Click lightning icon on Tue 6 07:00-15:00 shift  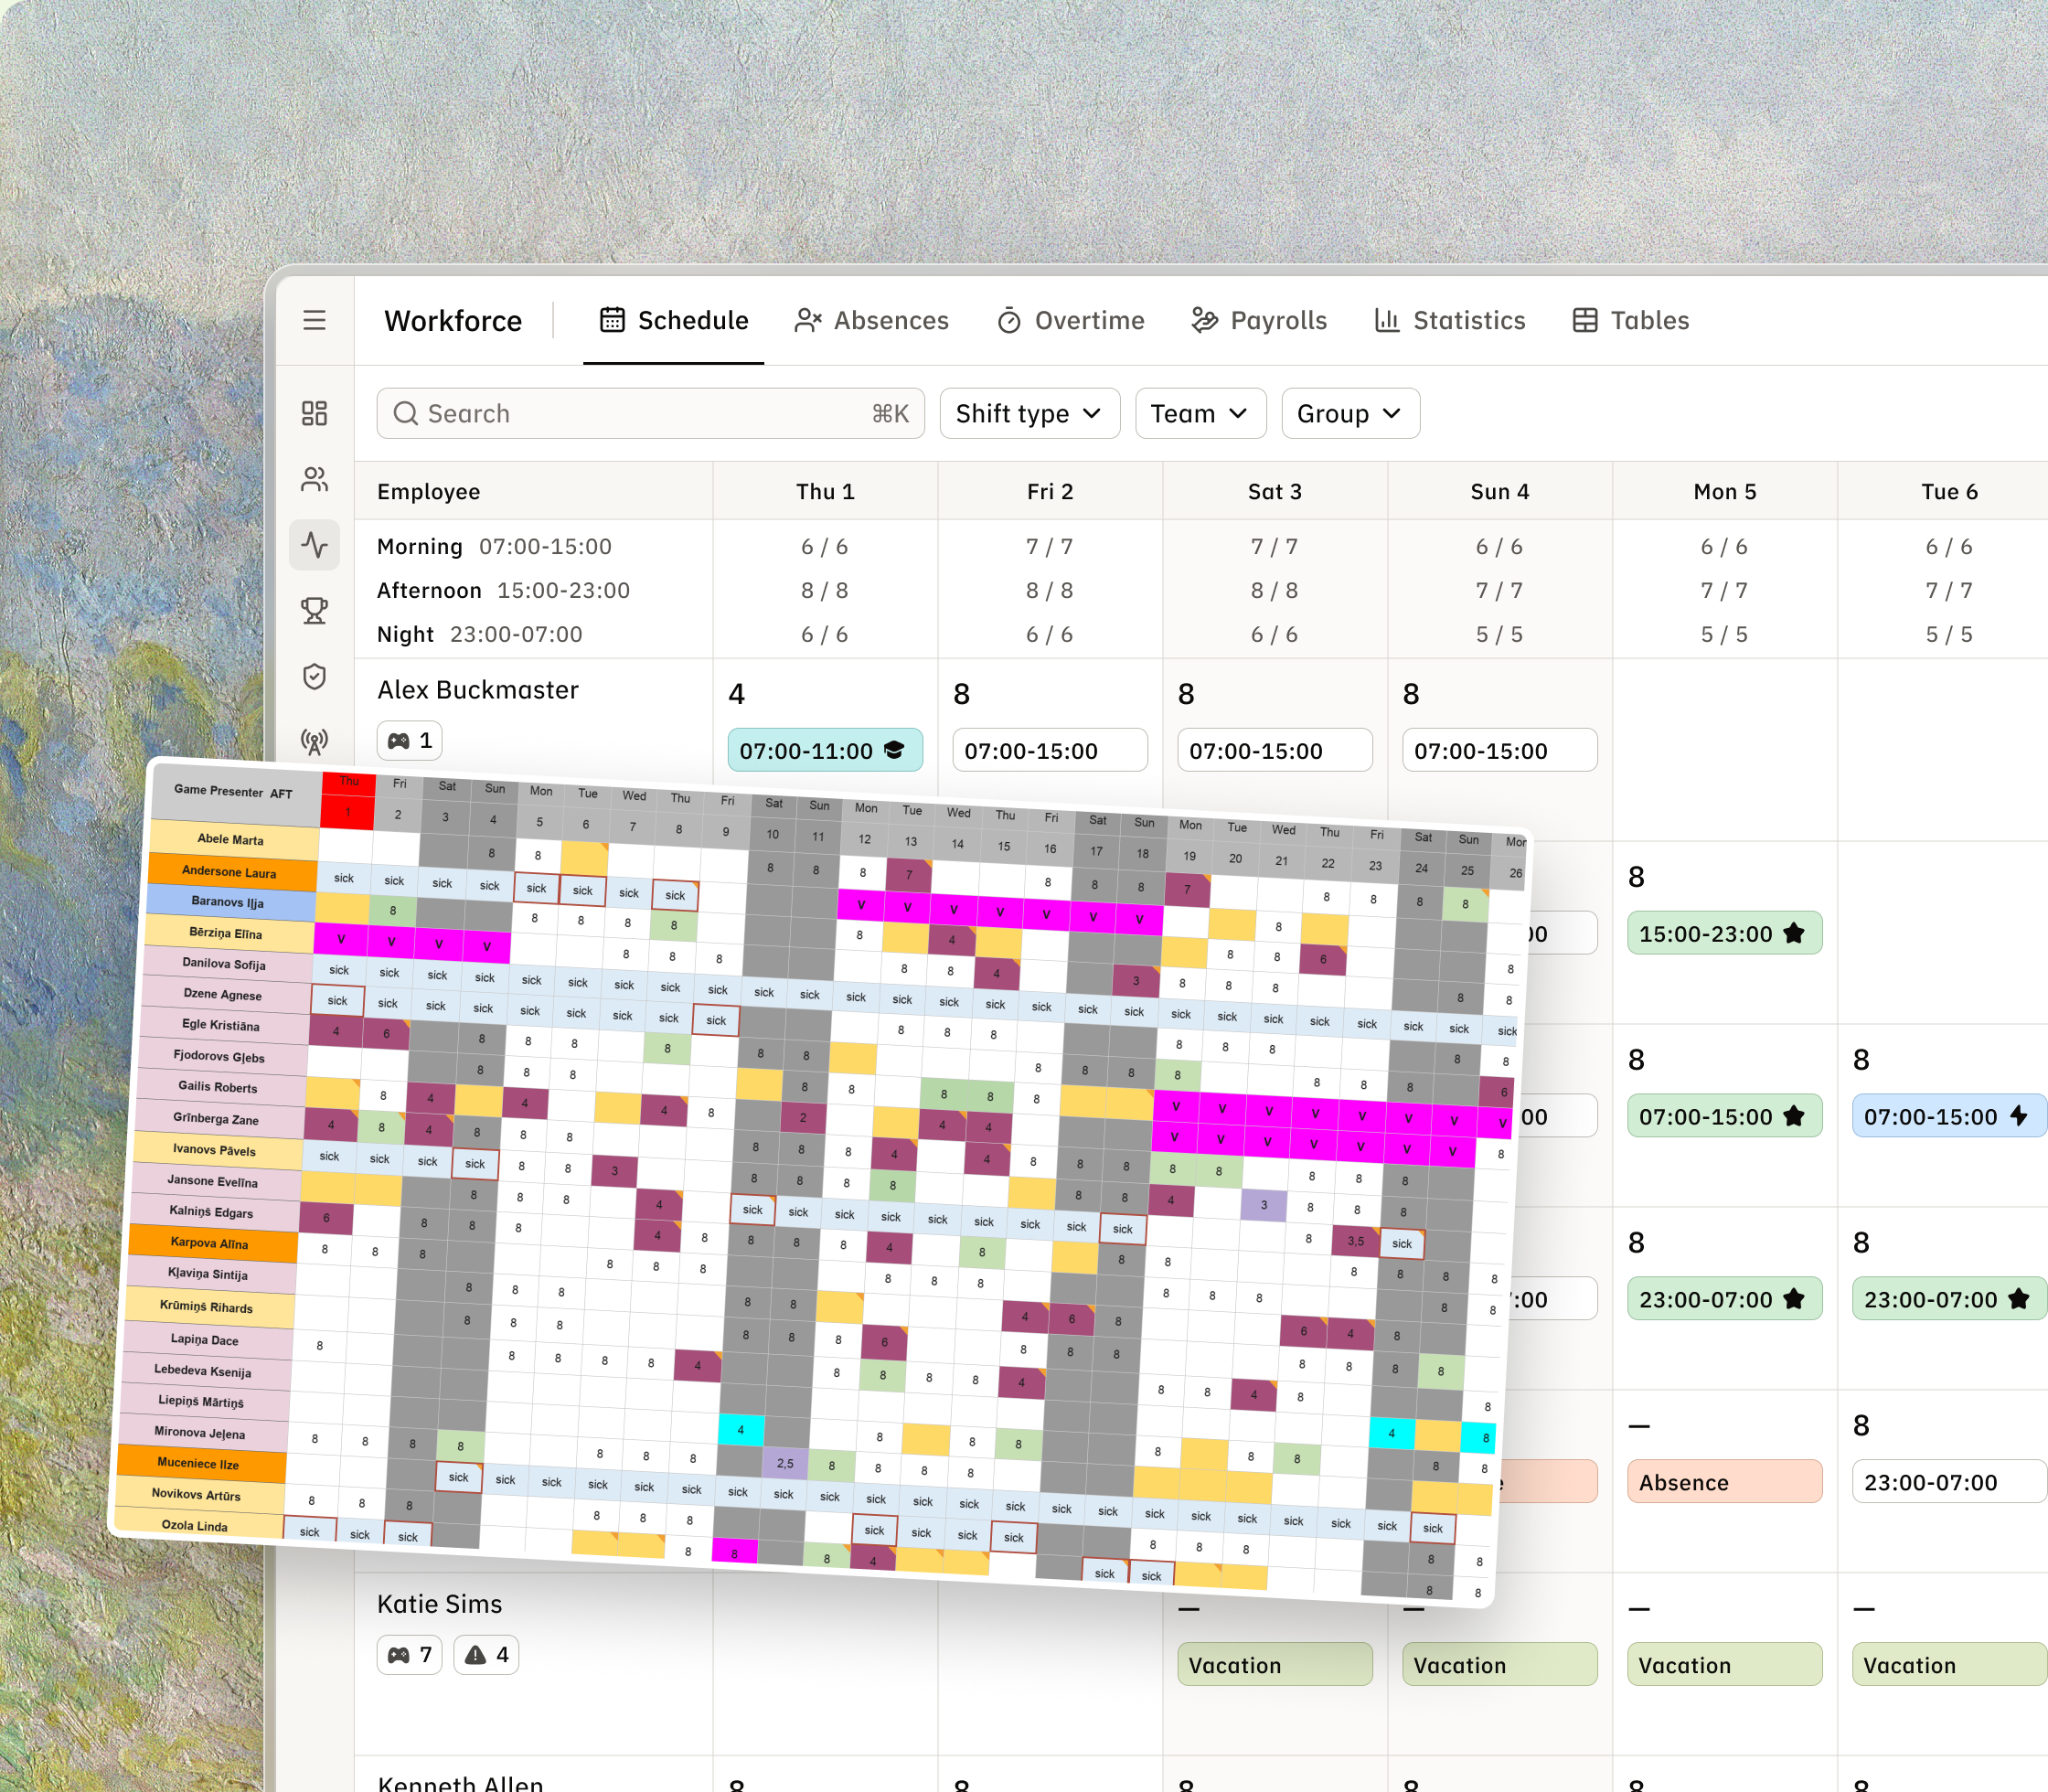[x=2019, y=1115]
